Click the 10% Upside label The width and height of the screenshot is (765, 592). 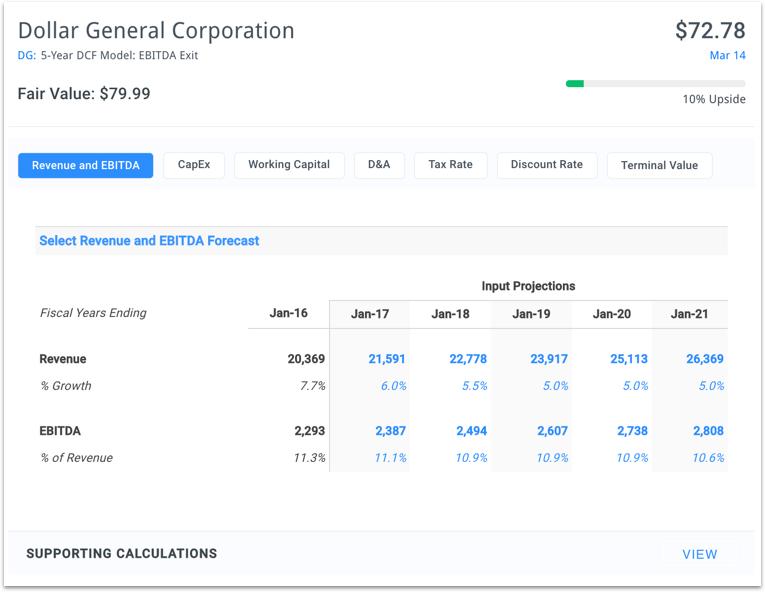pos(714,99)
